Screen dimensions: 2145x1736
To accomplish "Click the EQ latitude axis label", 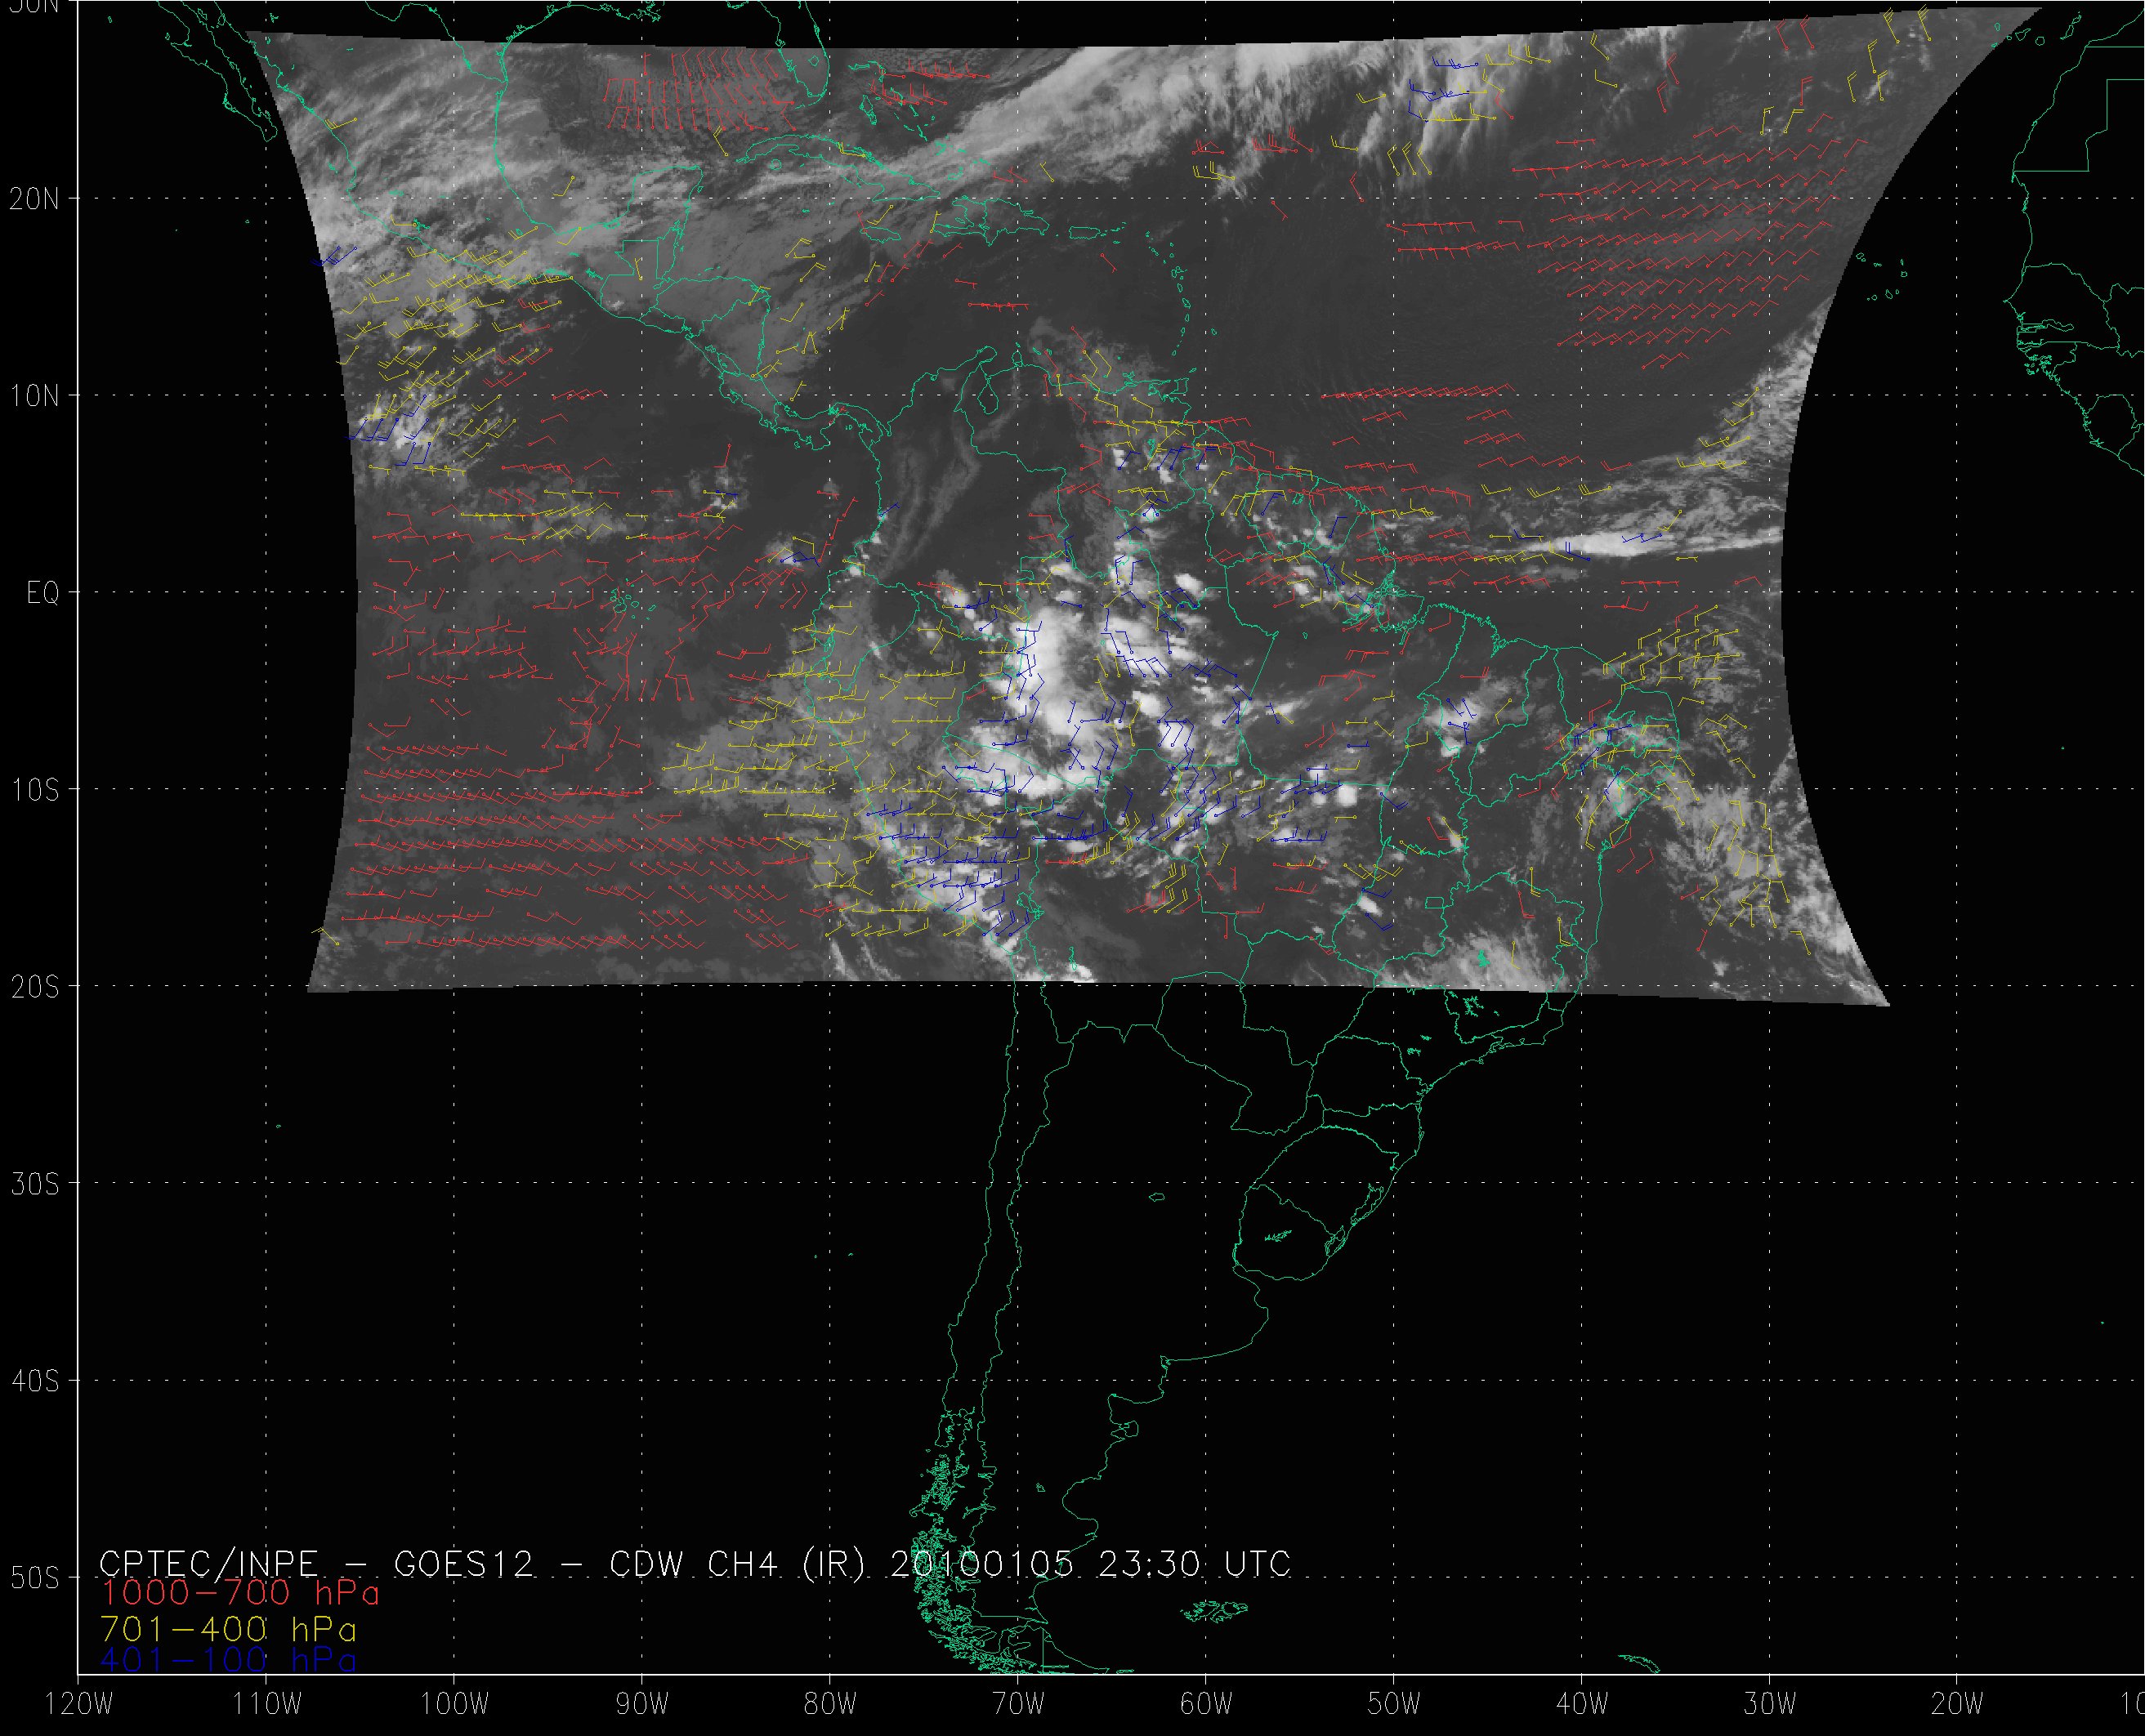I will pyautogui.click(x=44, y=593).
